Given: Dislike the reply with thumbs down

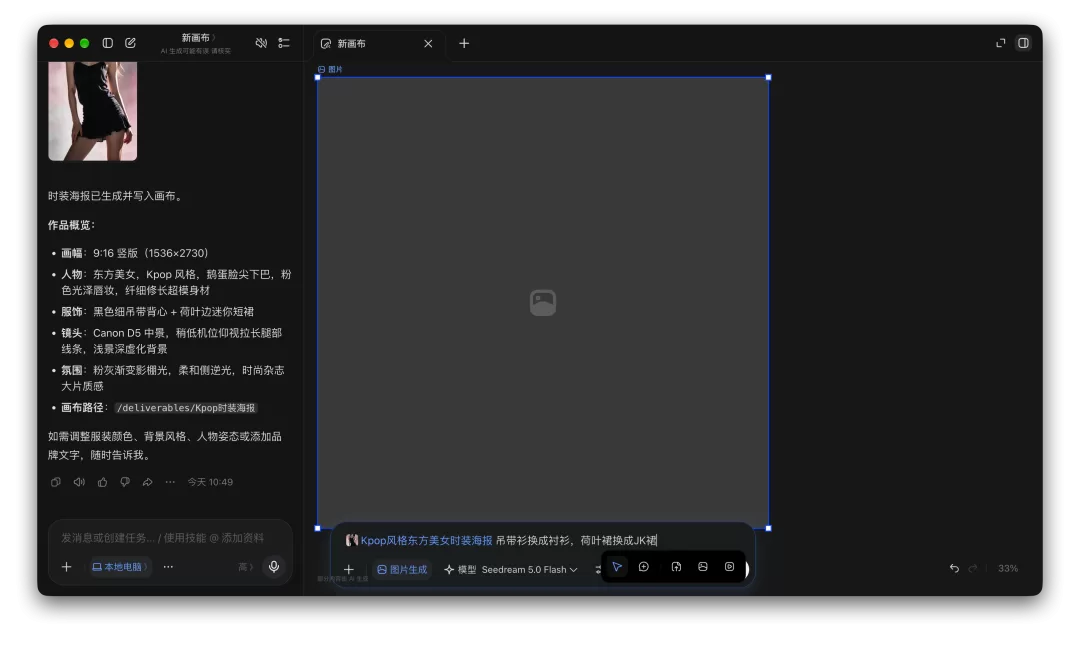Looking at the screenshot, I should tap(125, 482).
